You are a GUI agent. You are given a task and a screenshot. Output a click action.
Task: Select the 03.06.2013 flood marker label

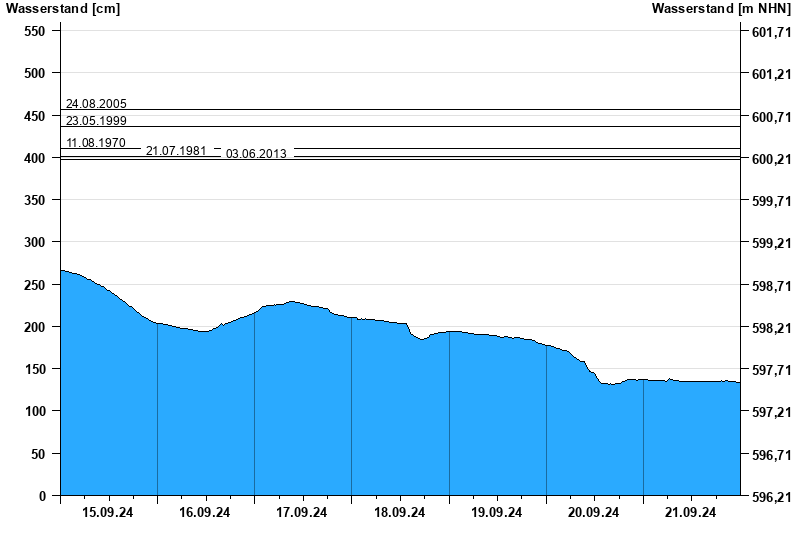click(x=256, y=154)
